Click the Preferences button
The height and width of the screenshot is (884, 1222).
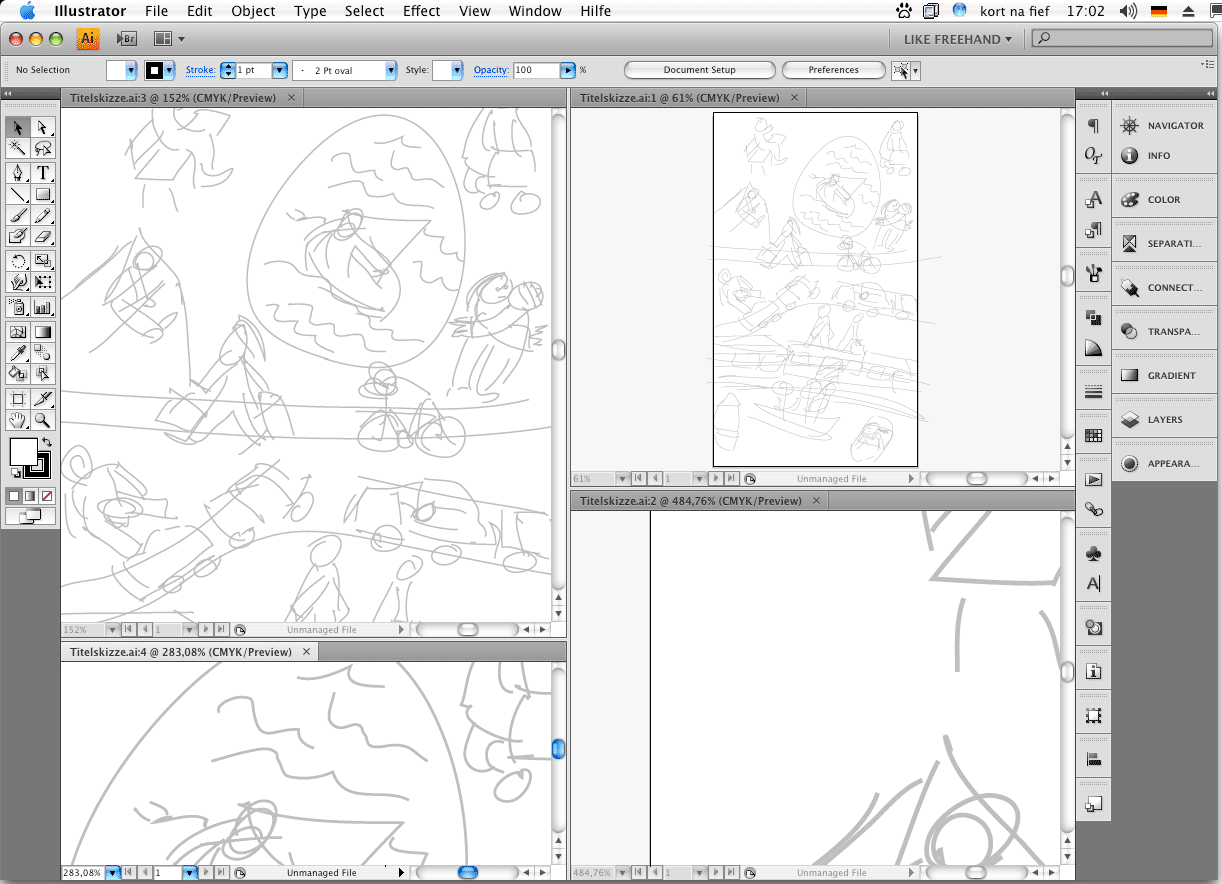point(833,70)
